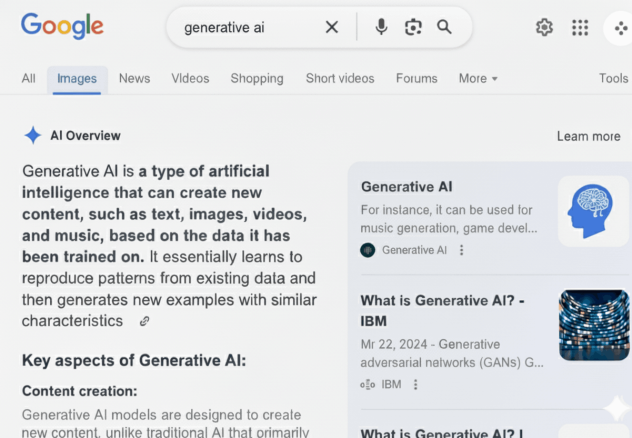Image resolution: width=632 pixels, height=438 pixels.
Task: Click the 'Mr 22, 2024 - Generative' snippet
Action: pyautogui.click(x=430, y=345)
